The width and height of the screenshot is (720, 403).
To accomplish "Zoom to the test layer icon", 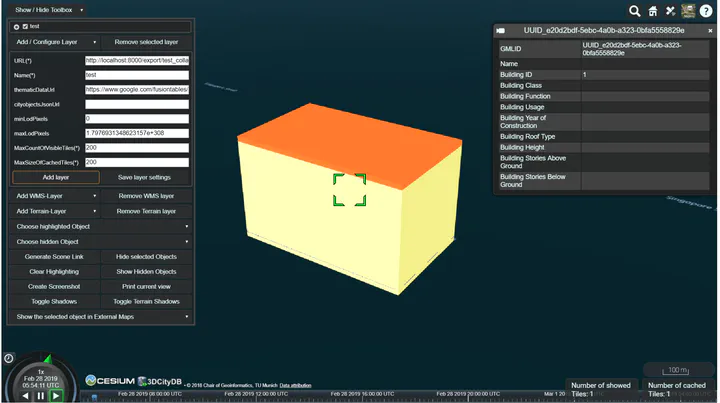I will coord(16,26).
